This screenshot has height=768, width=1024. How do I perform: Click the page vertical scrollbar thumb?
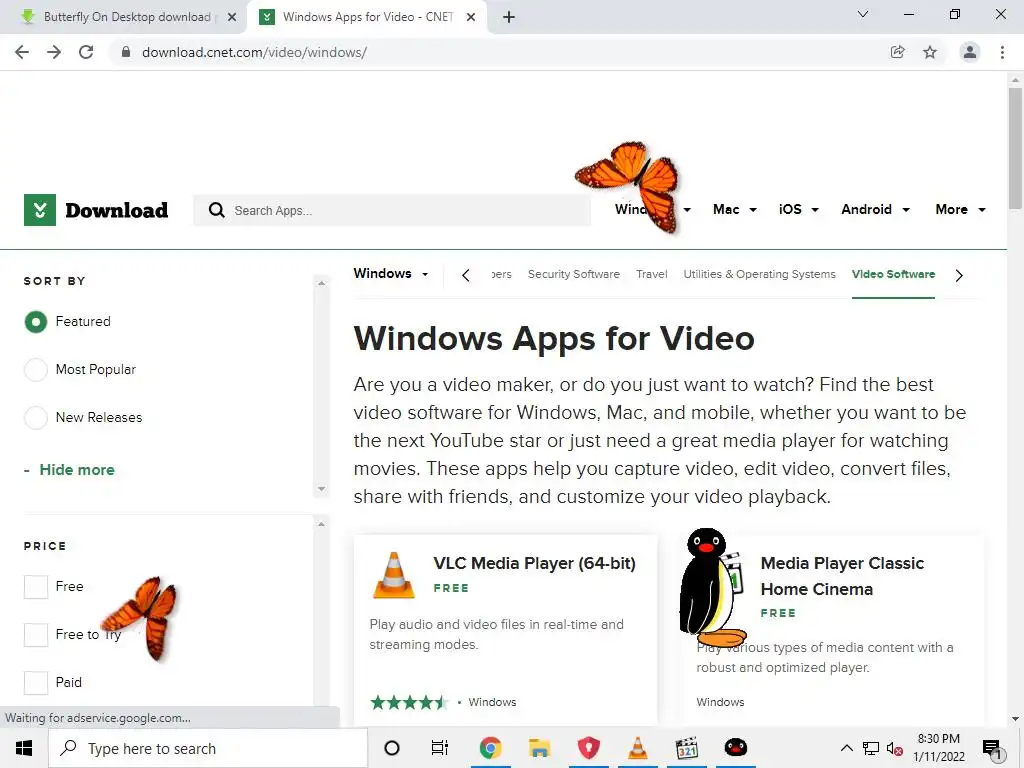pyautogui.click(x=1015, y=148)
